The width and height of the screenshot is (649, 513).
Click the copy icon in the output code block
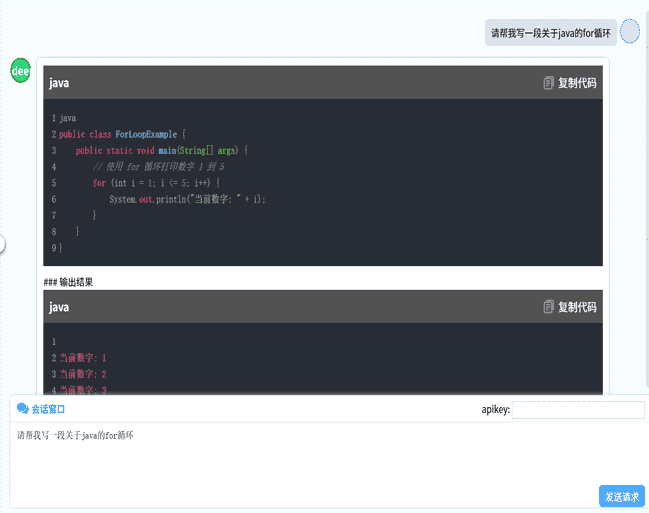click(548, 307)
